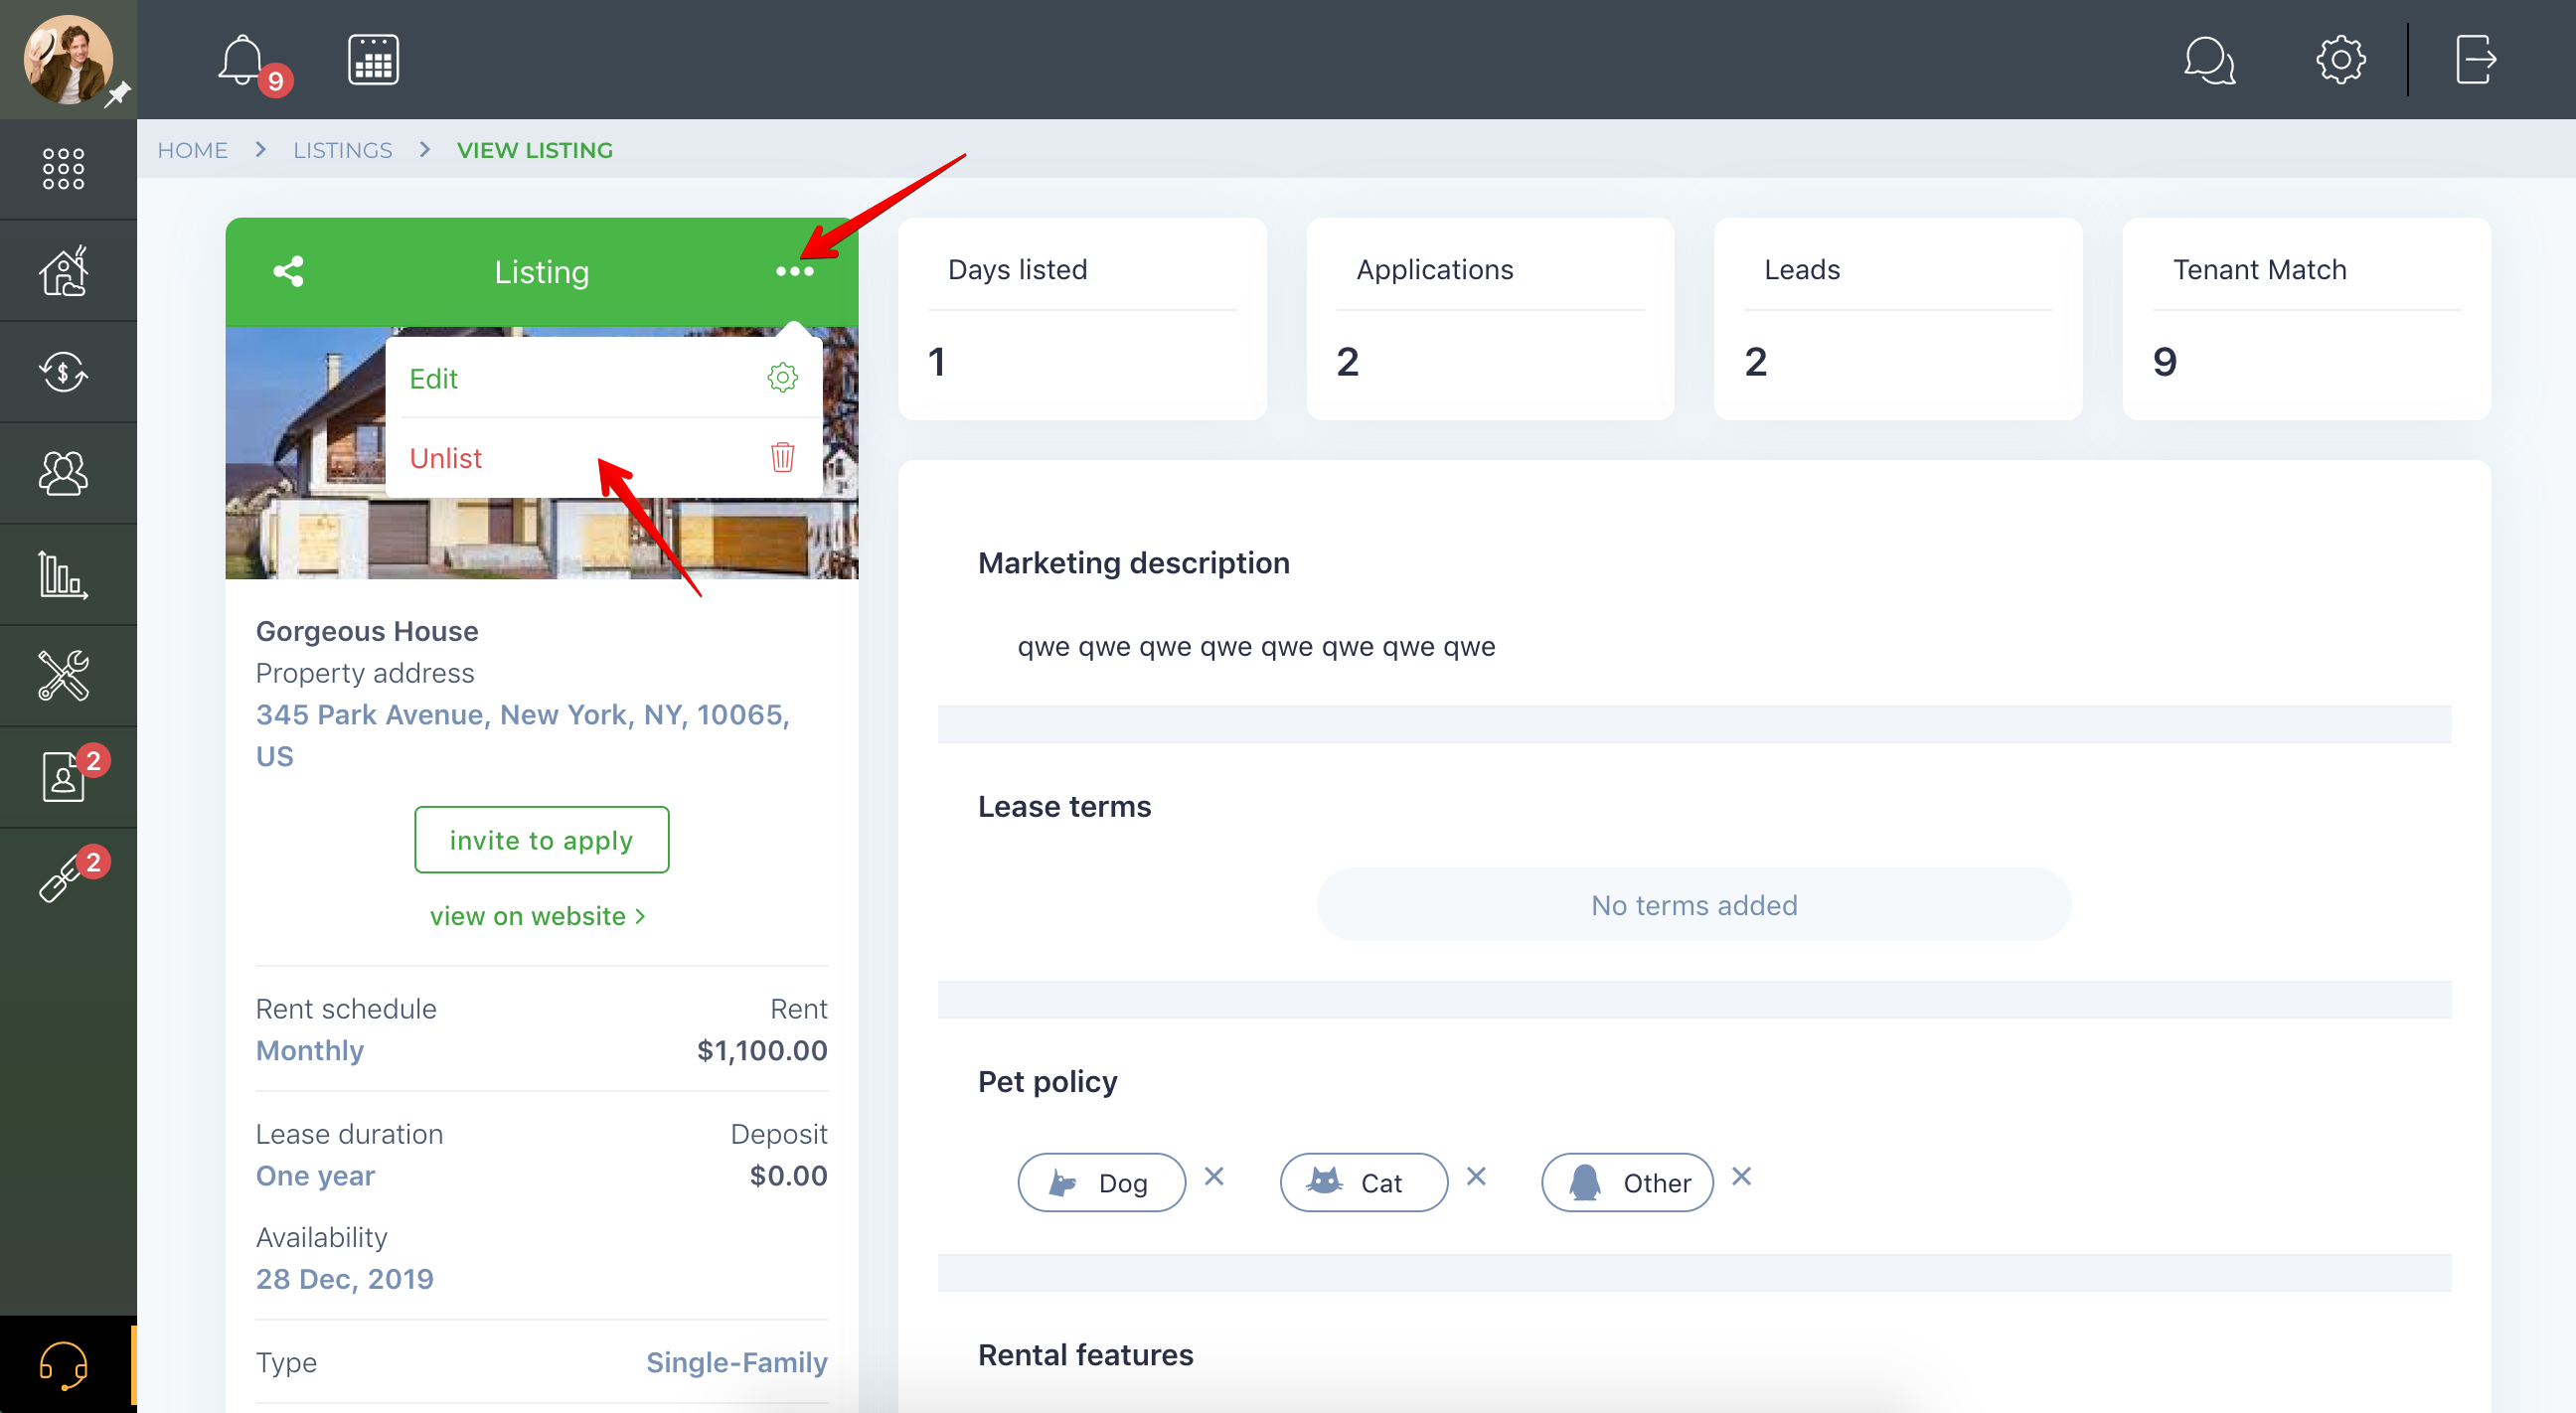Open the contacts people icon in sidebar
Viewport: 2576px width, 1413px height.
pyautogui.click(x=64, y=473)
